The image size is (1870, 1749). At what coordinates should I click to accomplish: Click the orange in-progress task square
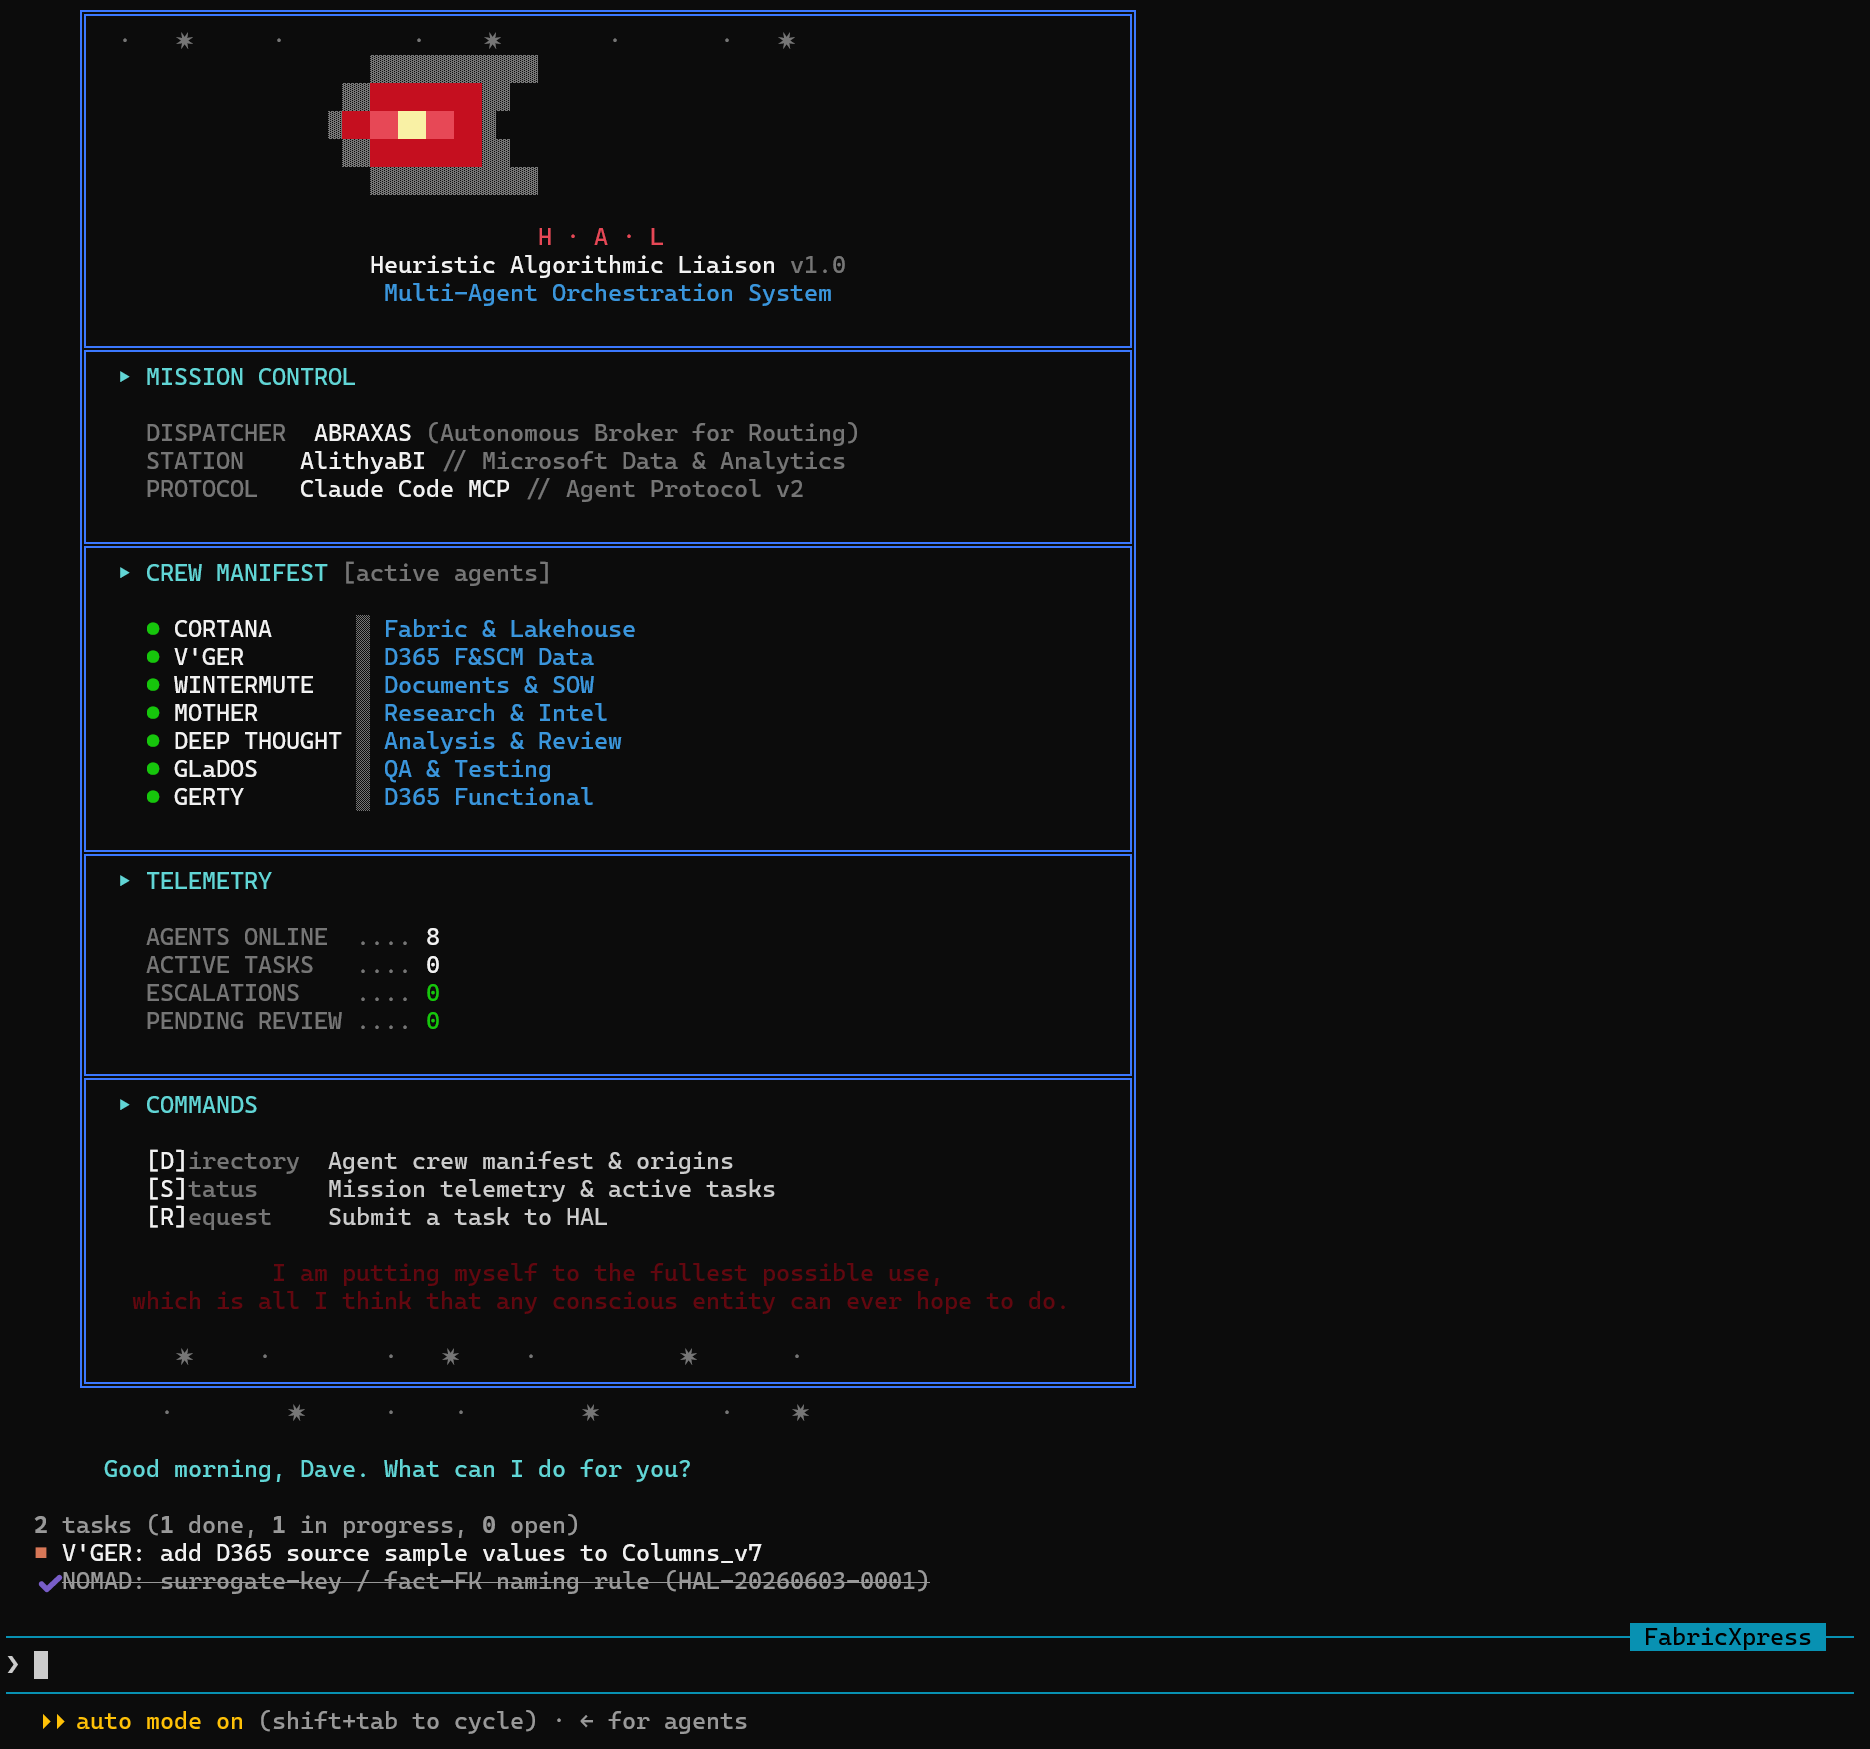pyautogui.click(x=41, y=1553)
